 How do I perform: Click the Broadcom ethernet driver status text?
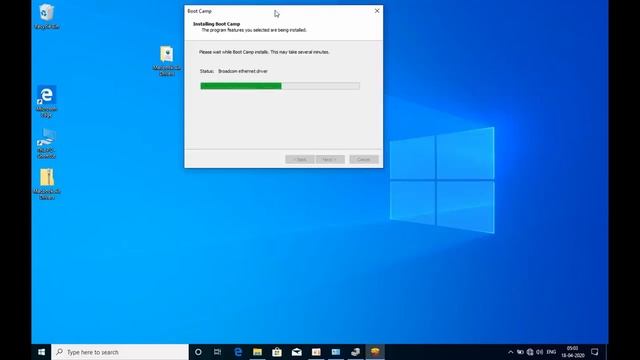[243, 71]
